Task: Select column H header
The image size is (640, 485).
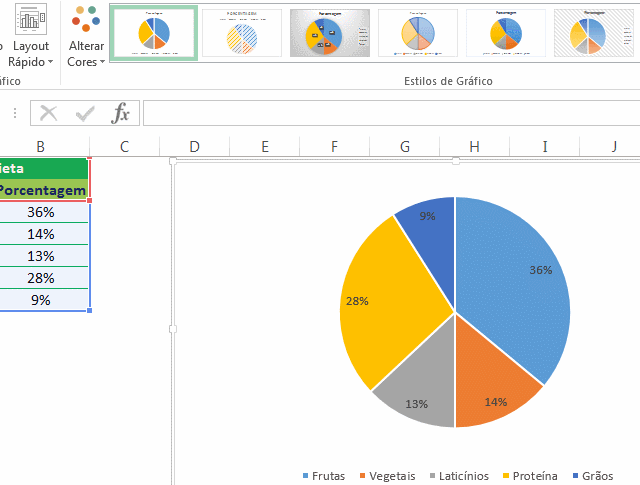Action: 474,147
